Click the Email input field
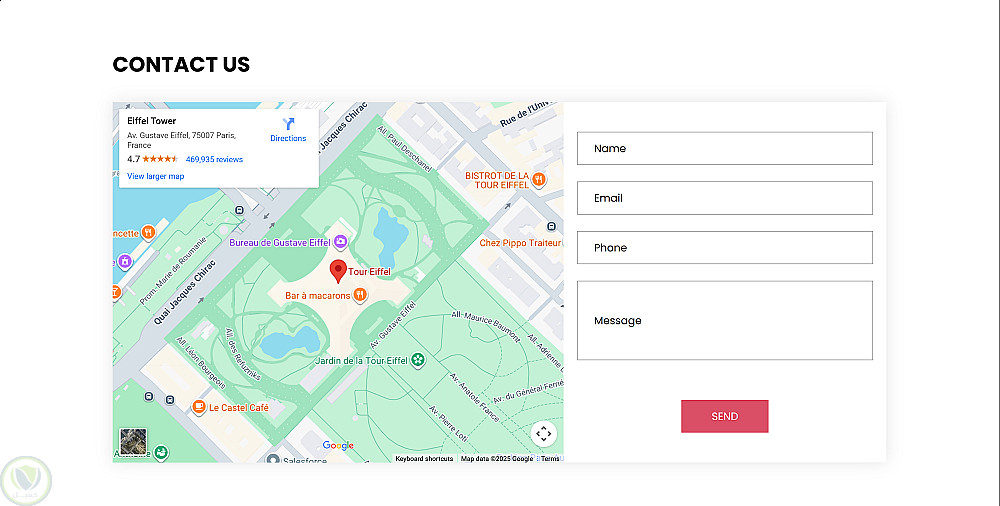Screen dimensions: 1000x506 (x=724, y=198)
